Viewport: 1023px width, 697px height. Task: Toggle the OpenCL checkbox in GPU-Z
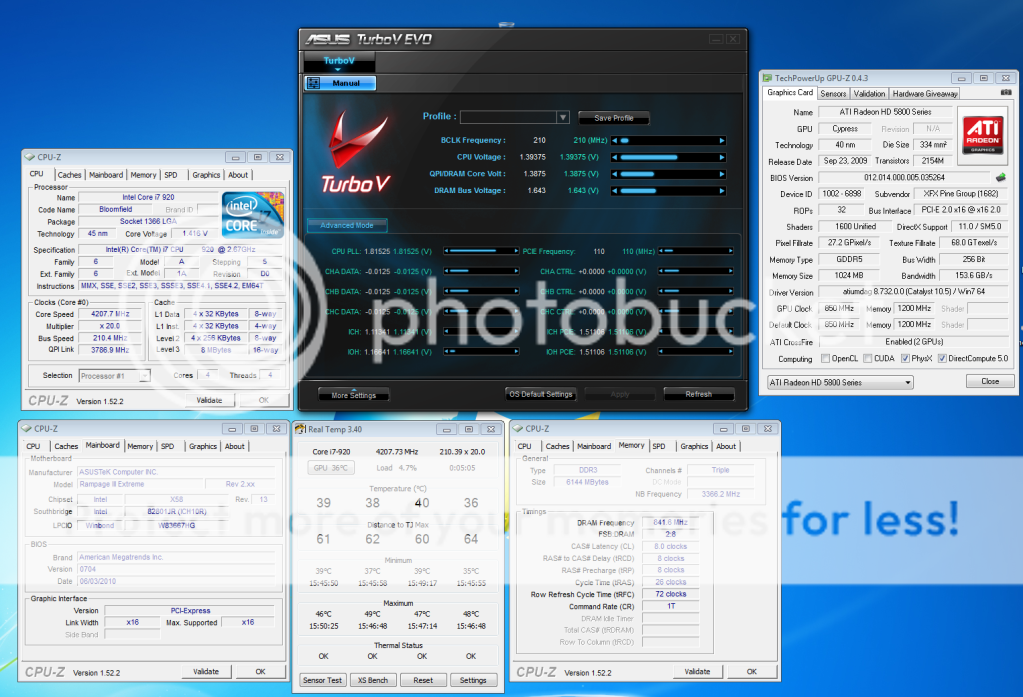pos(825,358)
